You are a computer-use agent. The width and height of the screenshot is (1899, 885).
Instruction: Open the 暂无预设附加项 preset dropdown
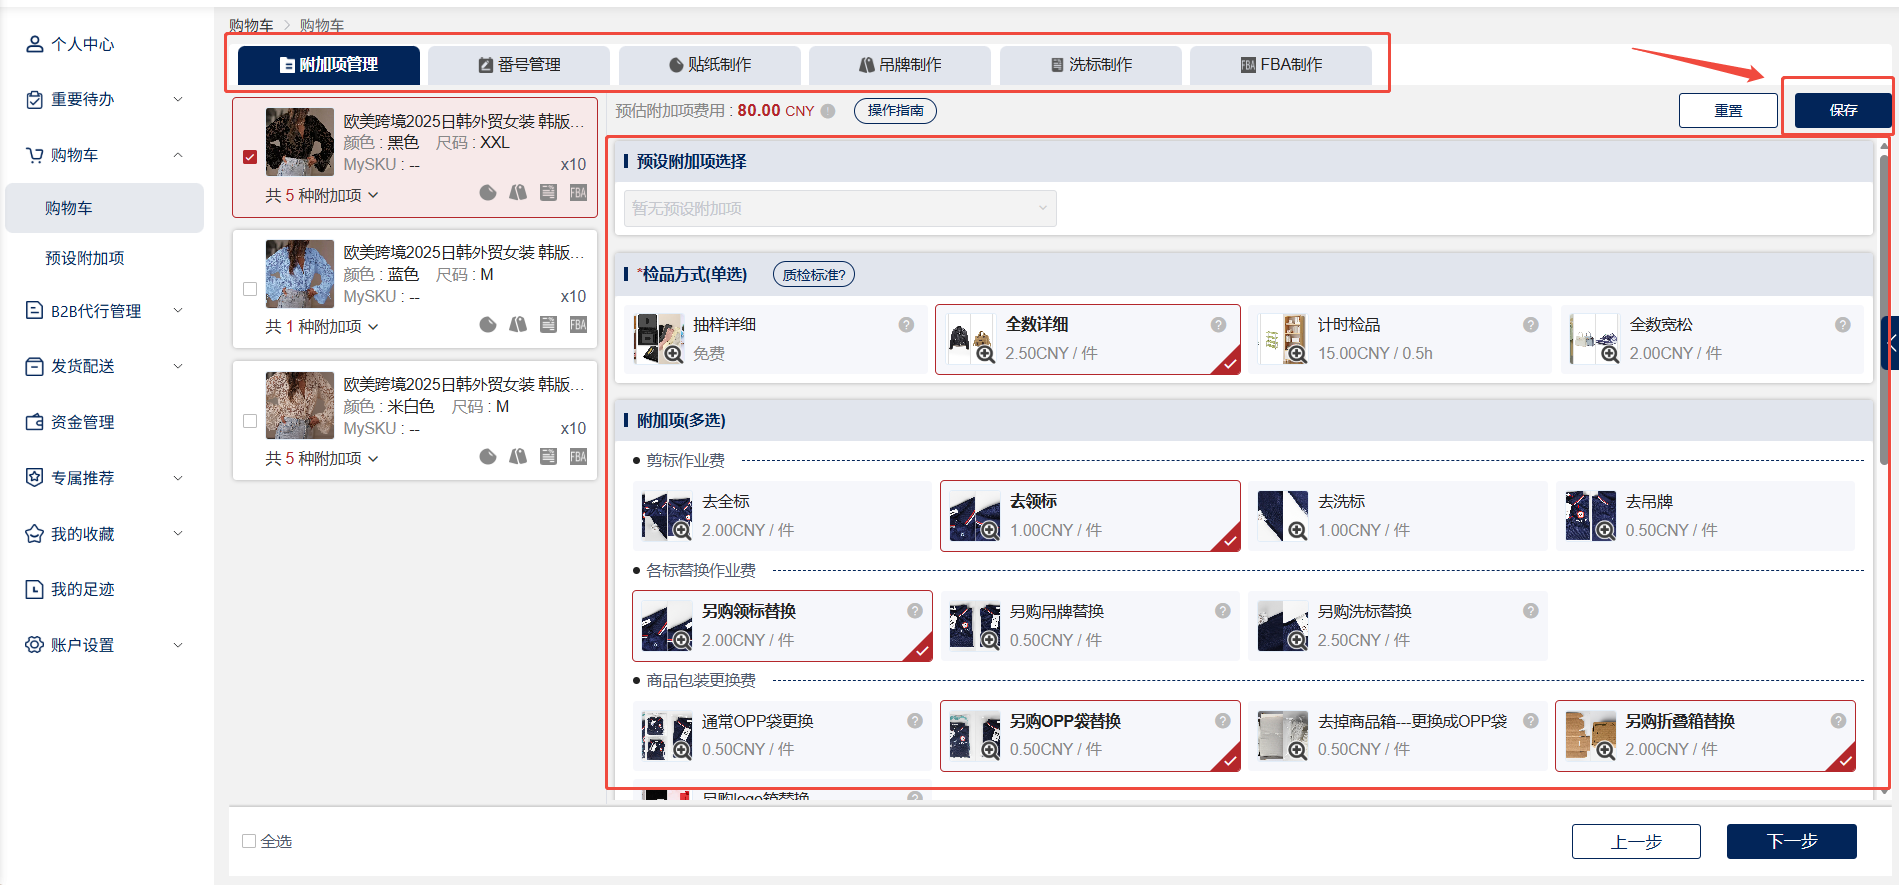coord(840,208)
